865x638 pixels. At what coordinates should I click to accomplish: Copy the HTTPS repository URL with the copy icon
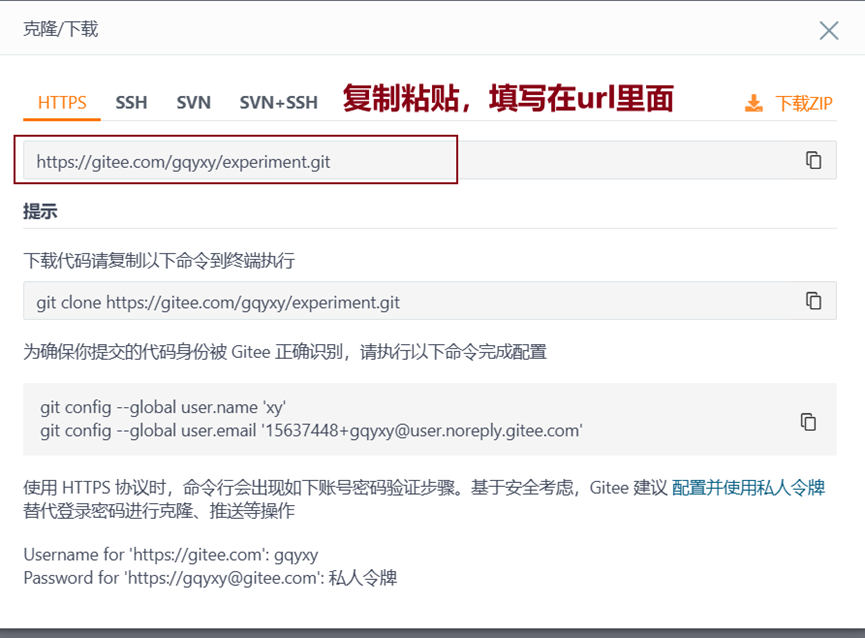[813, 160]
